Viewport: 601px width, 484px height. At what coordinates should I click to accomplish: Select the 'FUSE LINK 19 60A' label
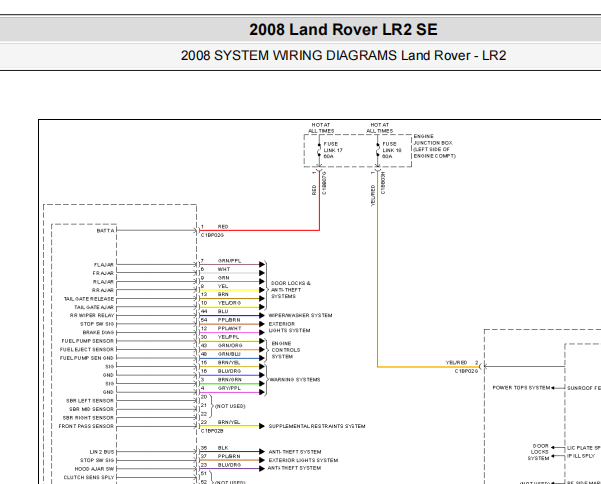click(x=392, y=150)
